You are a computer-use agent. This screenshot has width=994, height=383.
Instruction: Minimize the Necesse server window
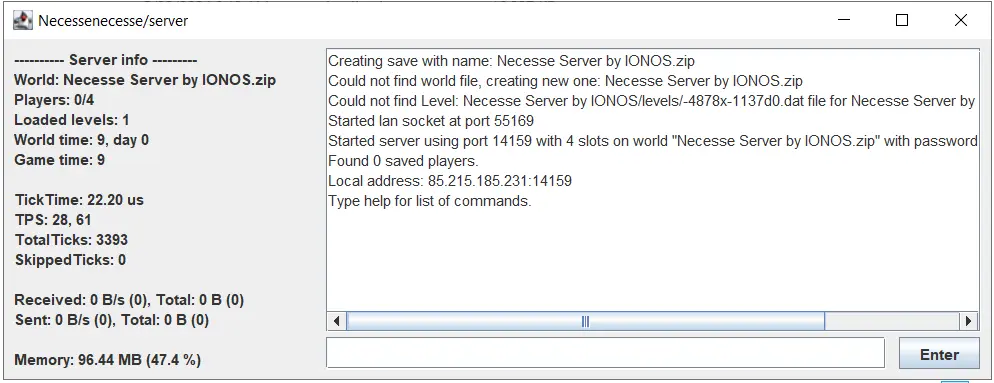(x=843, y=20)
